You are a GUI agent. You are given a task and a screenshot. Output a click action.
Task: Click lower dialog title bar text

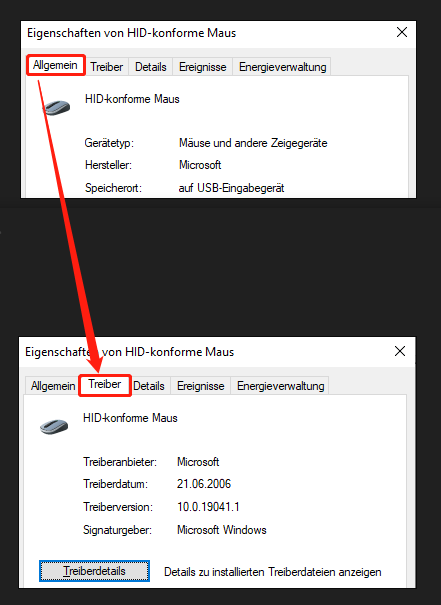(130, 352)
